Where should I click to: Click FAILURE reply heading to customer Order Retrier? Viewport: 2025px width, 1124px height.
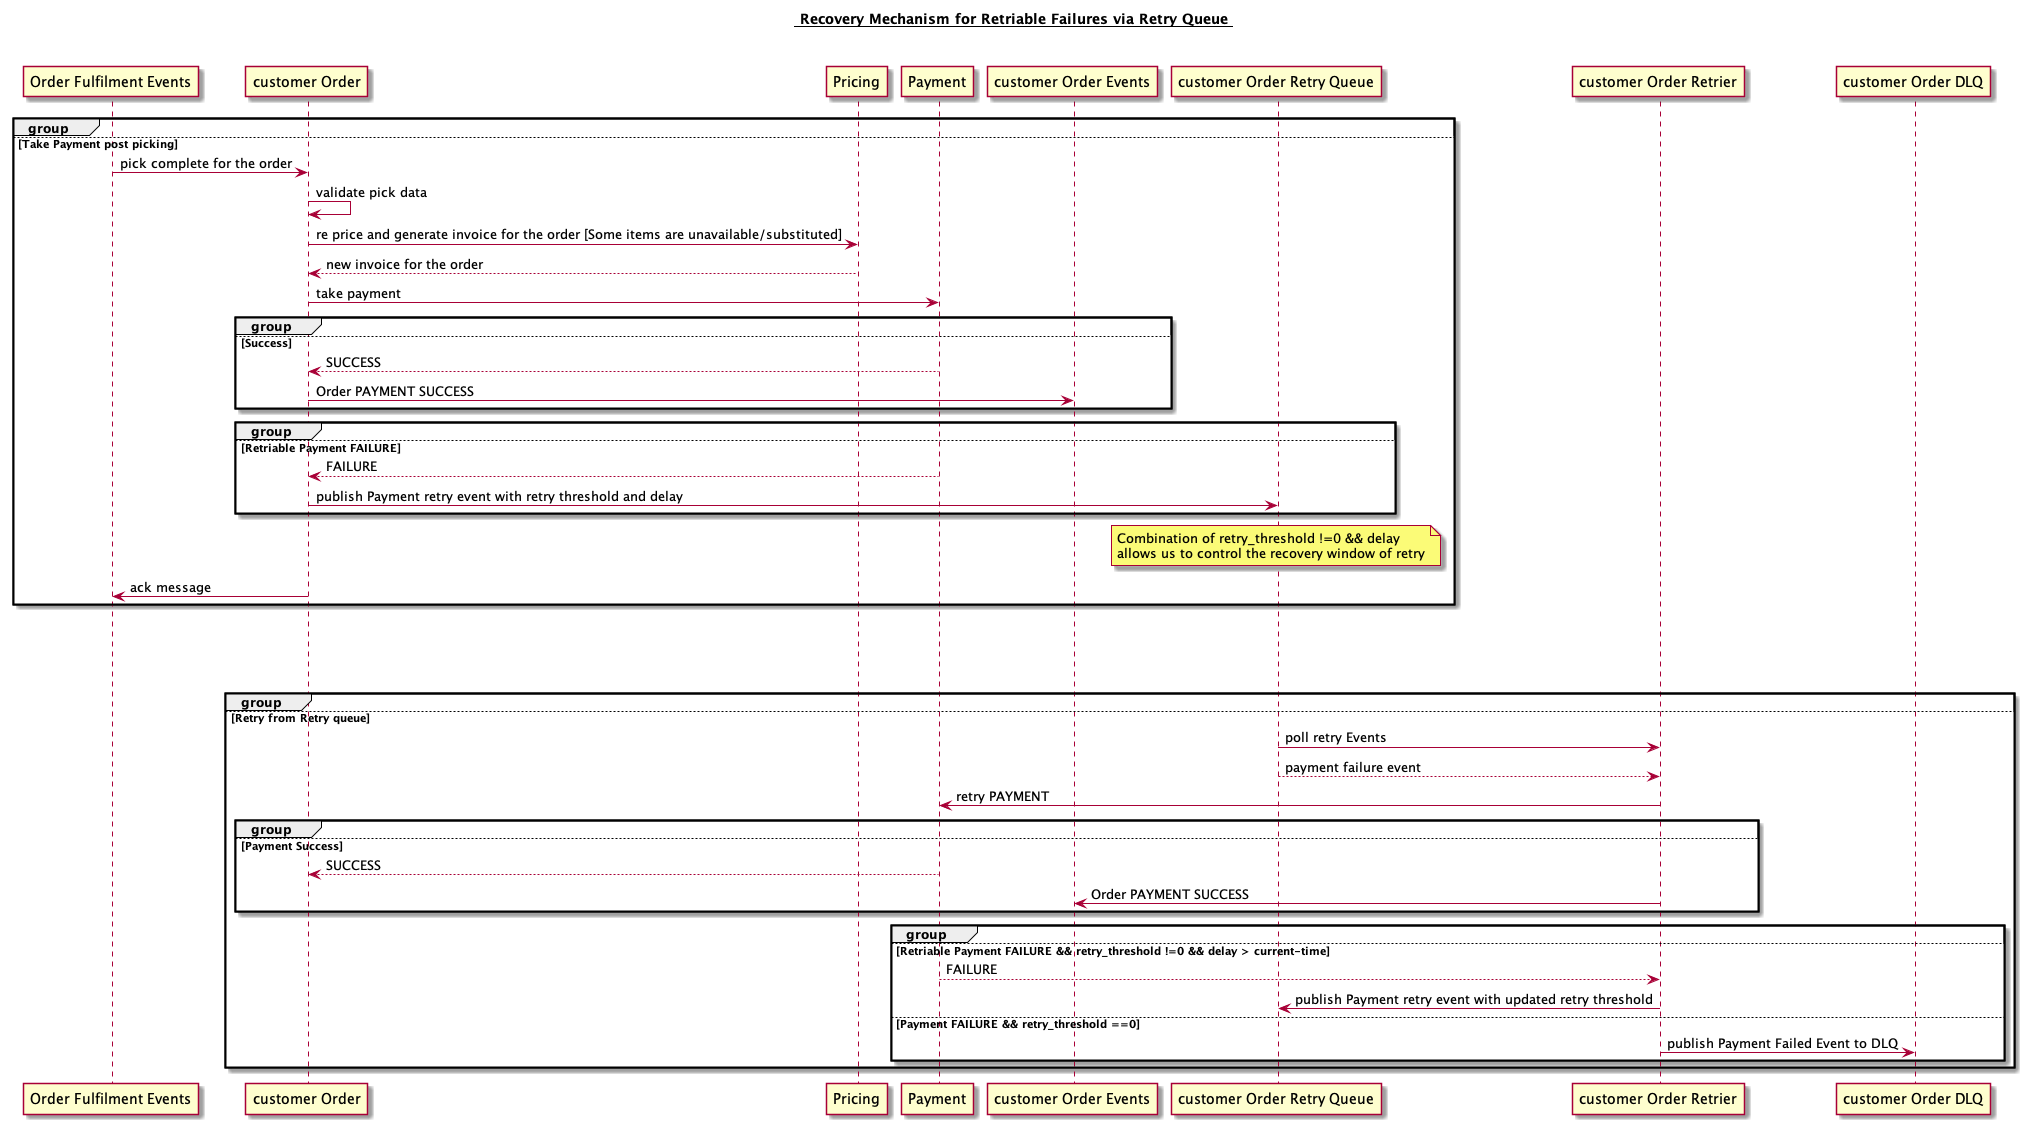click(x=971, y=970)
